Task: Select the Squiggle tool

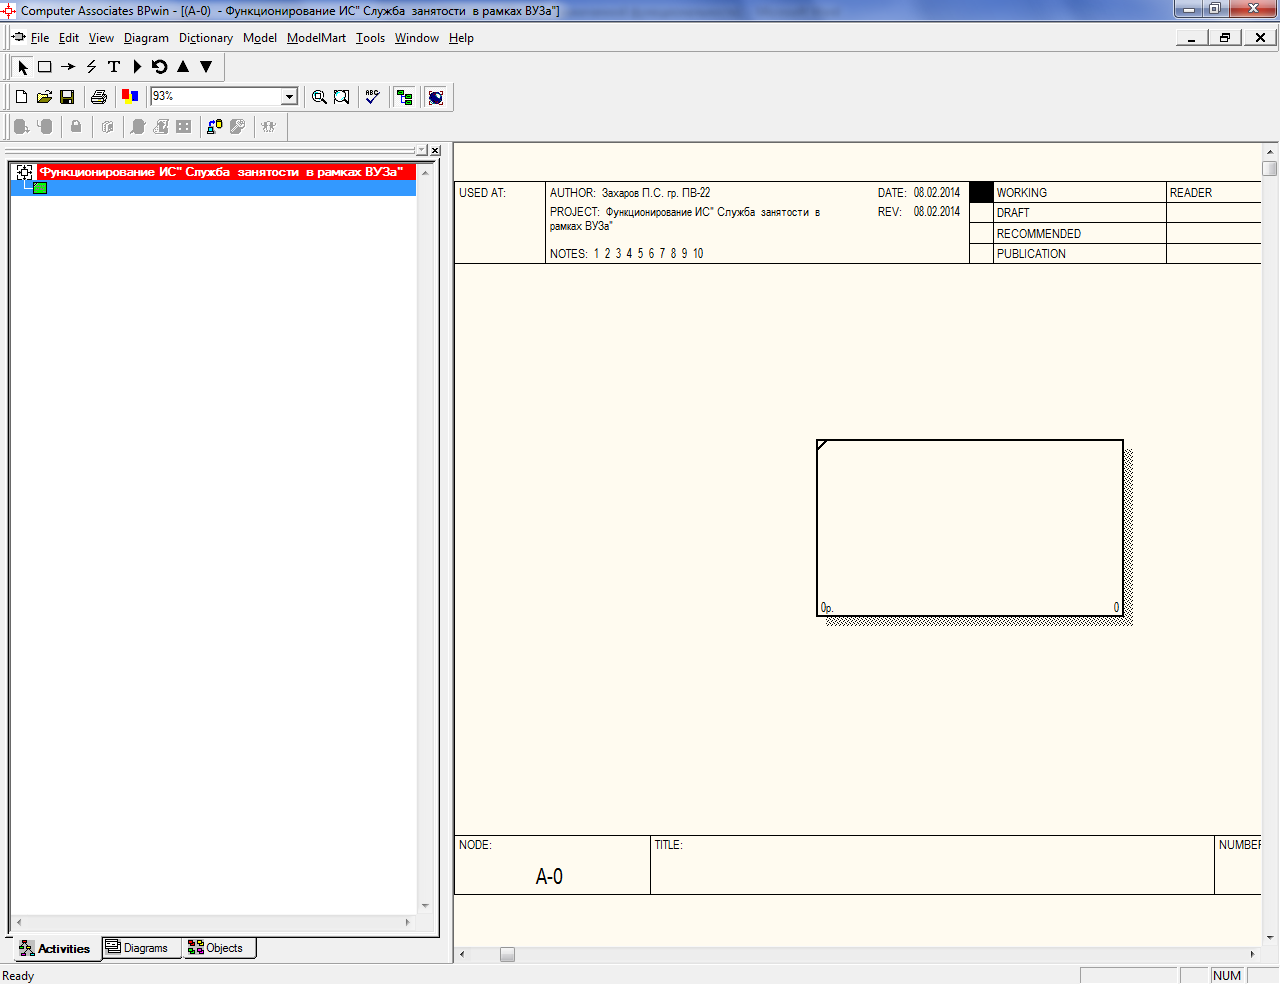Action: [x=91, y=67]
